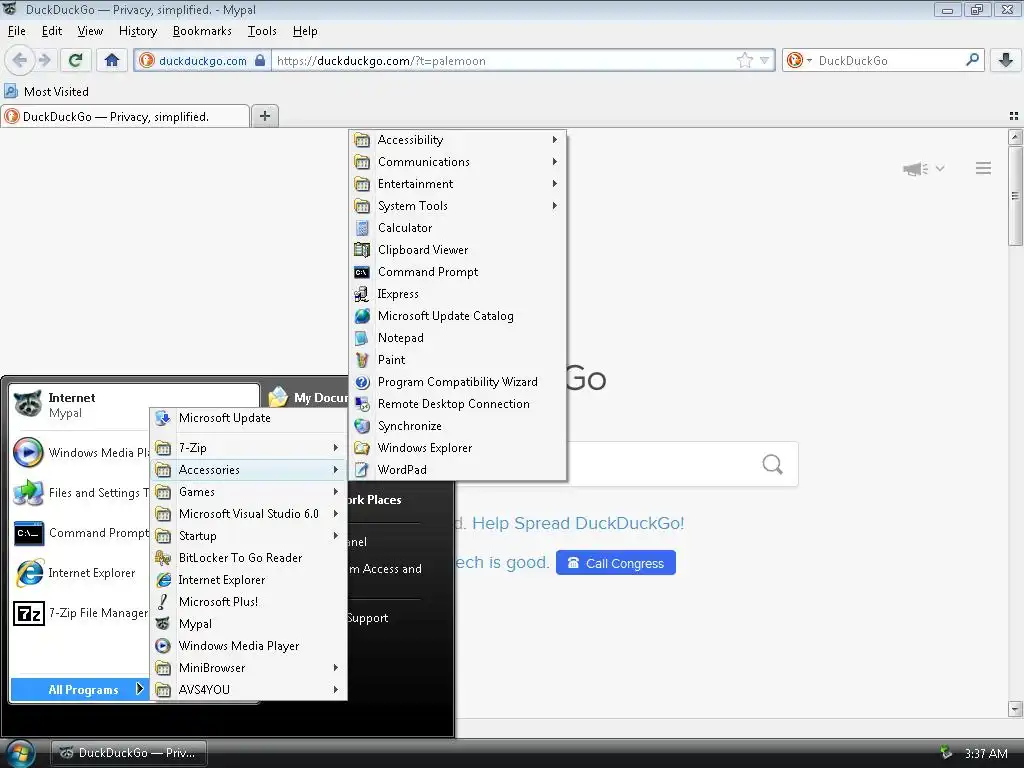
Task: Open the Tools menu
Action: pos(262,31)
